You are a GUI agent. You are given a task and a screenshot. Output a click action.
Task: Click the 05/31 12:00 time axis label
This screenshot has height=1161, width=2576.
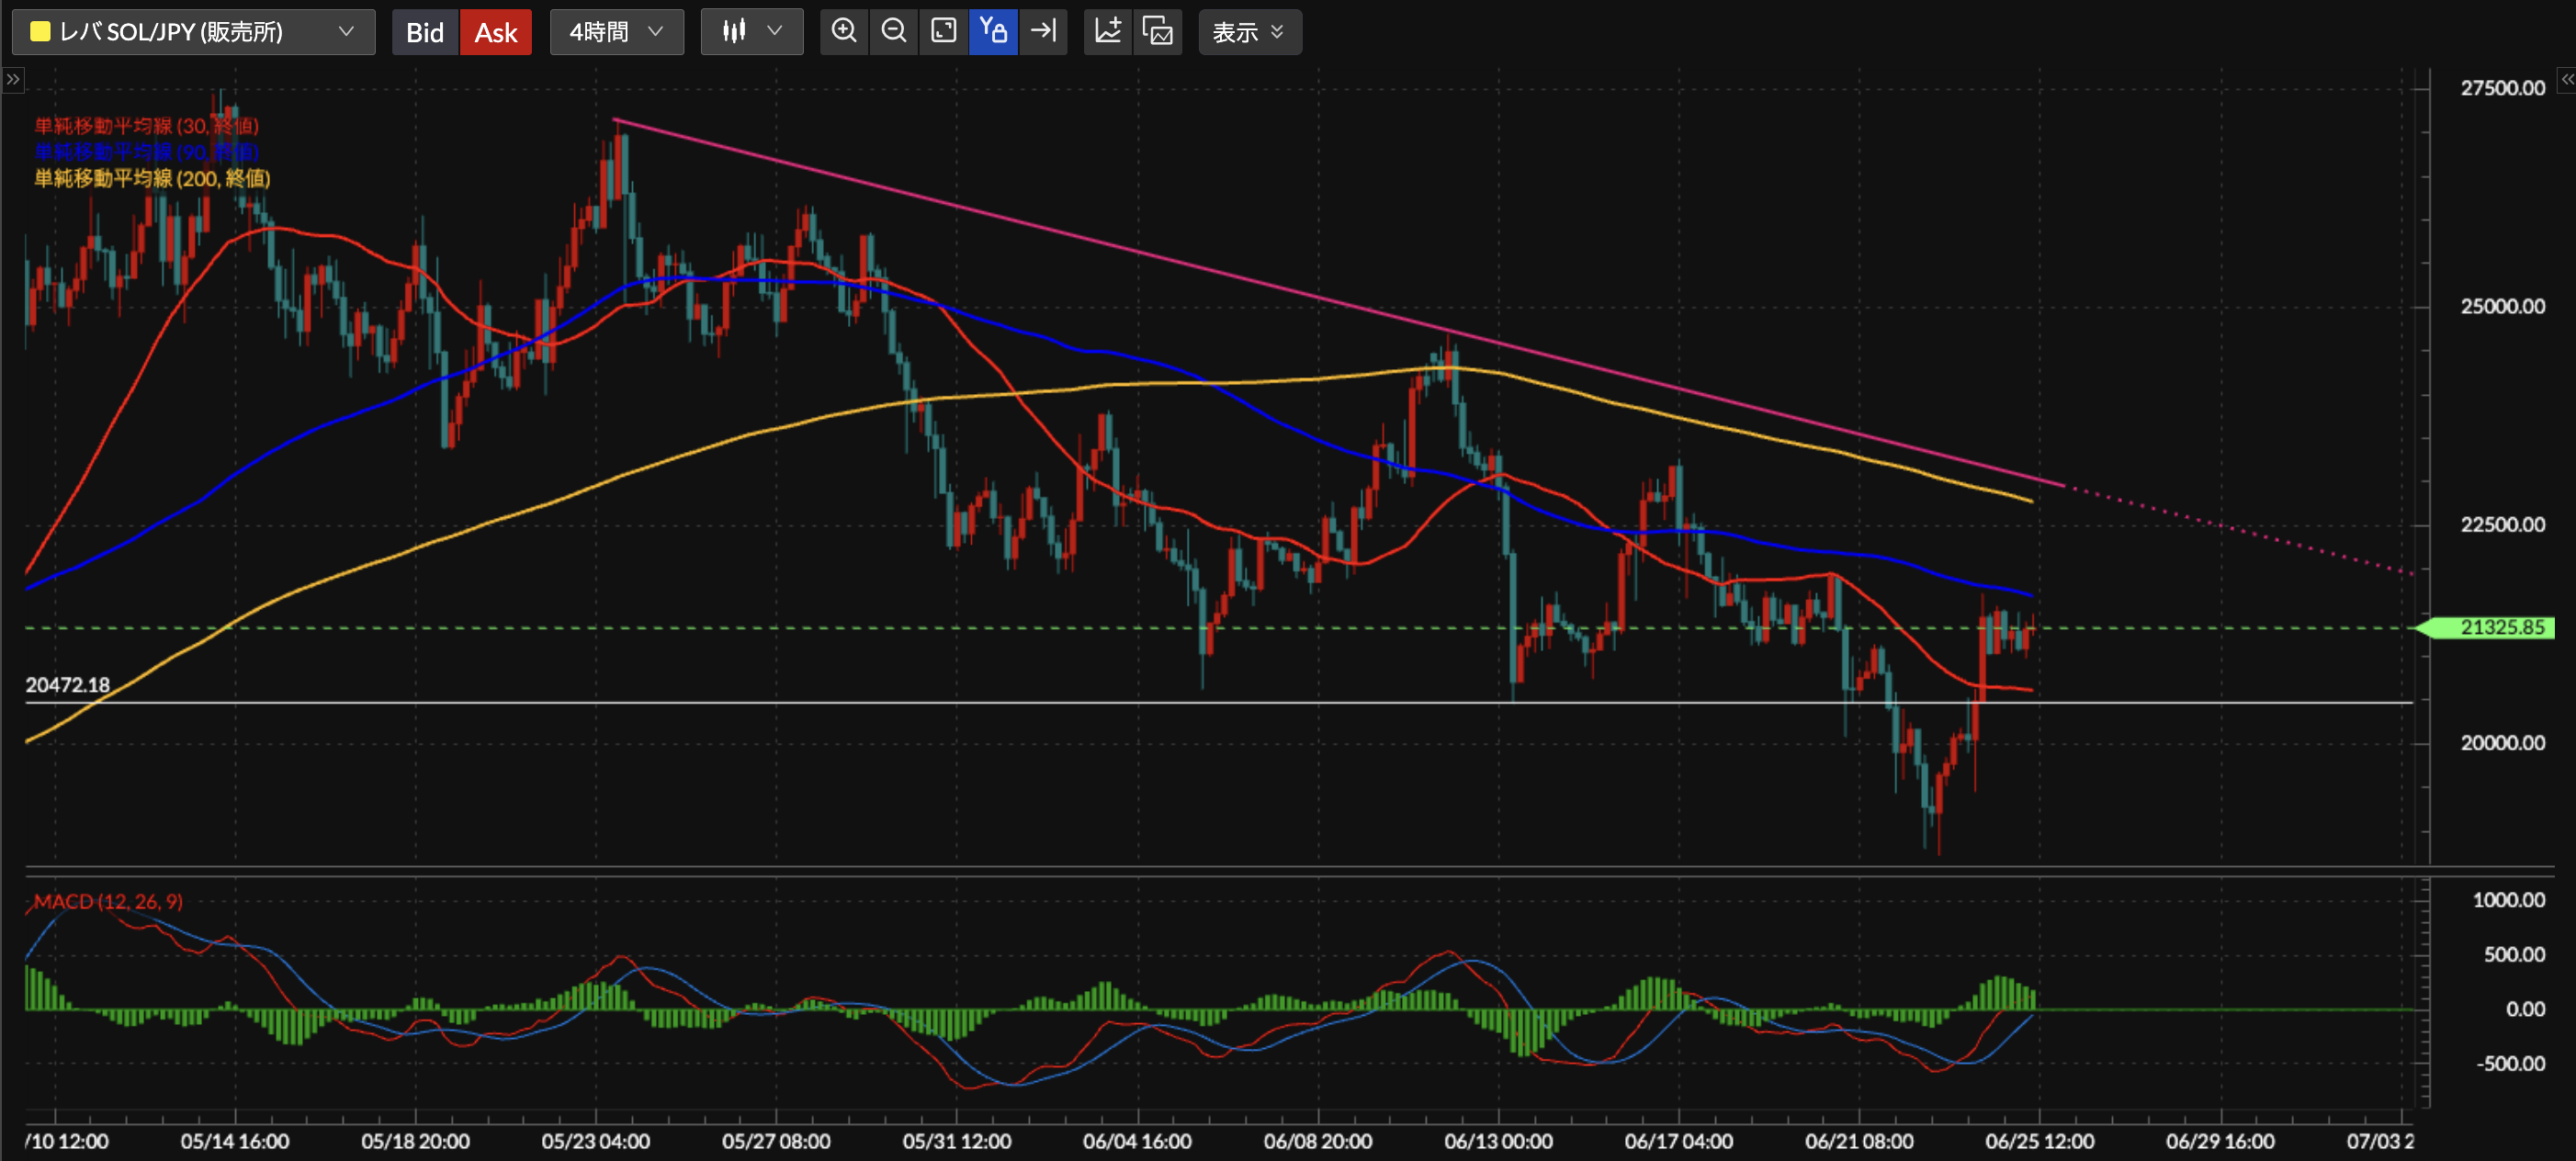click(x=957, y=1141)
